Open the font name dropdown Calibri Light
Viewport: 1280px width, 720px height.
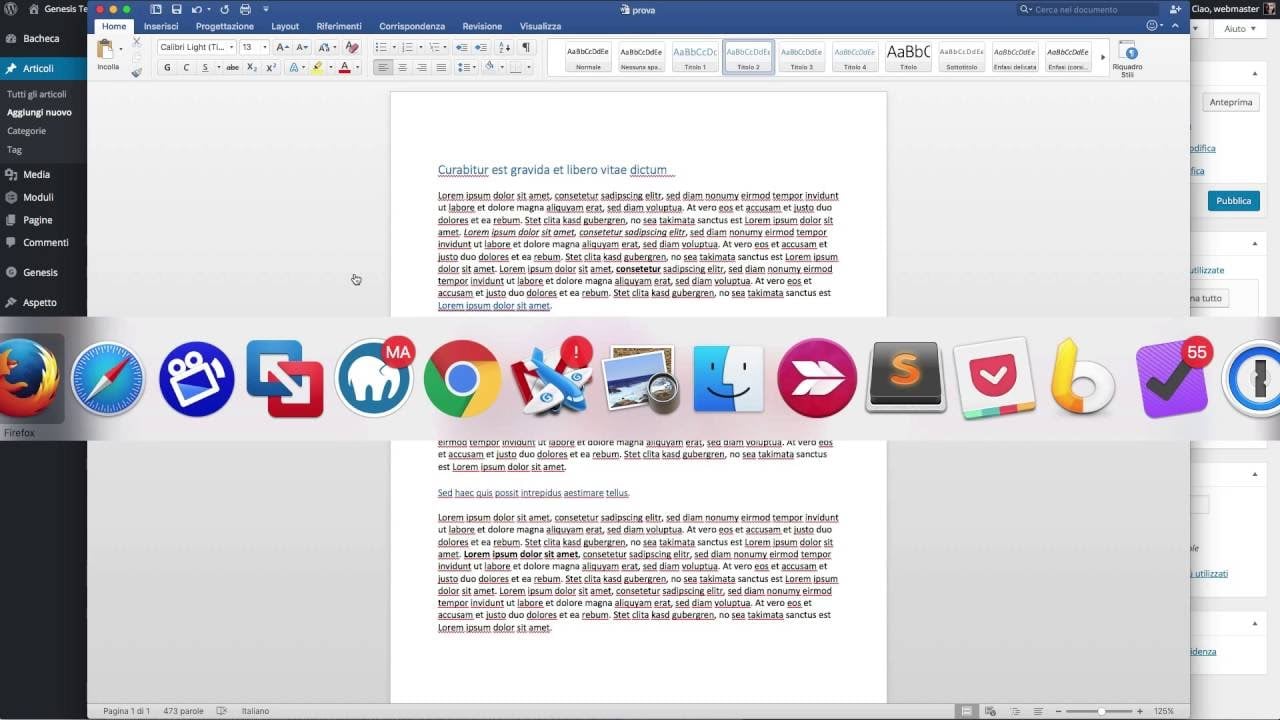click(x=197, y=47)
